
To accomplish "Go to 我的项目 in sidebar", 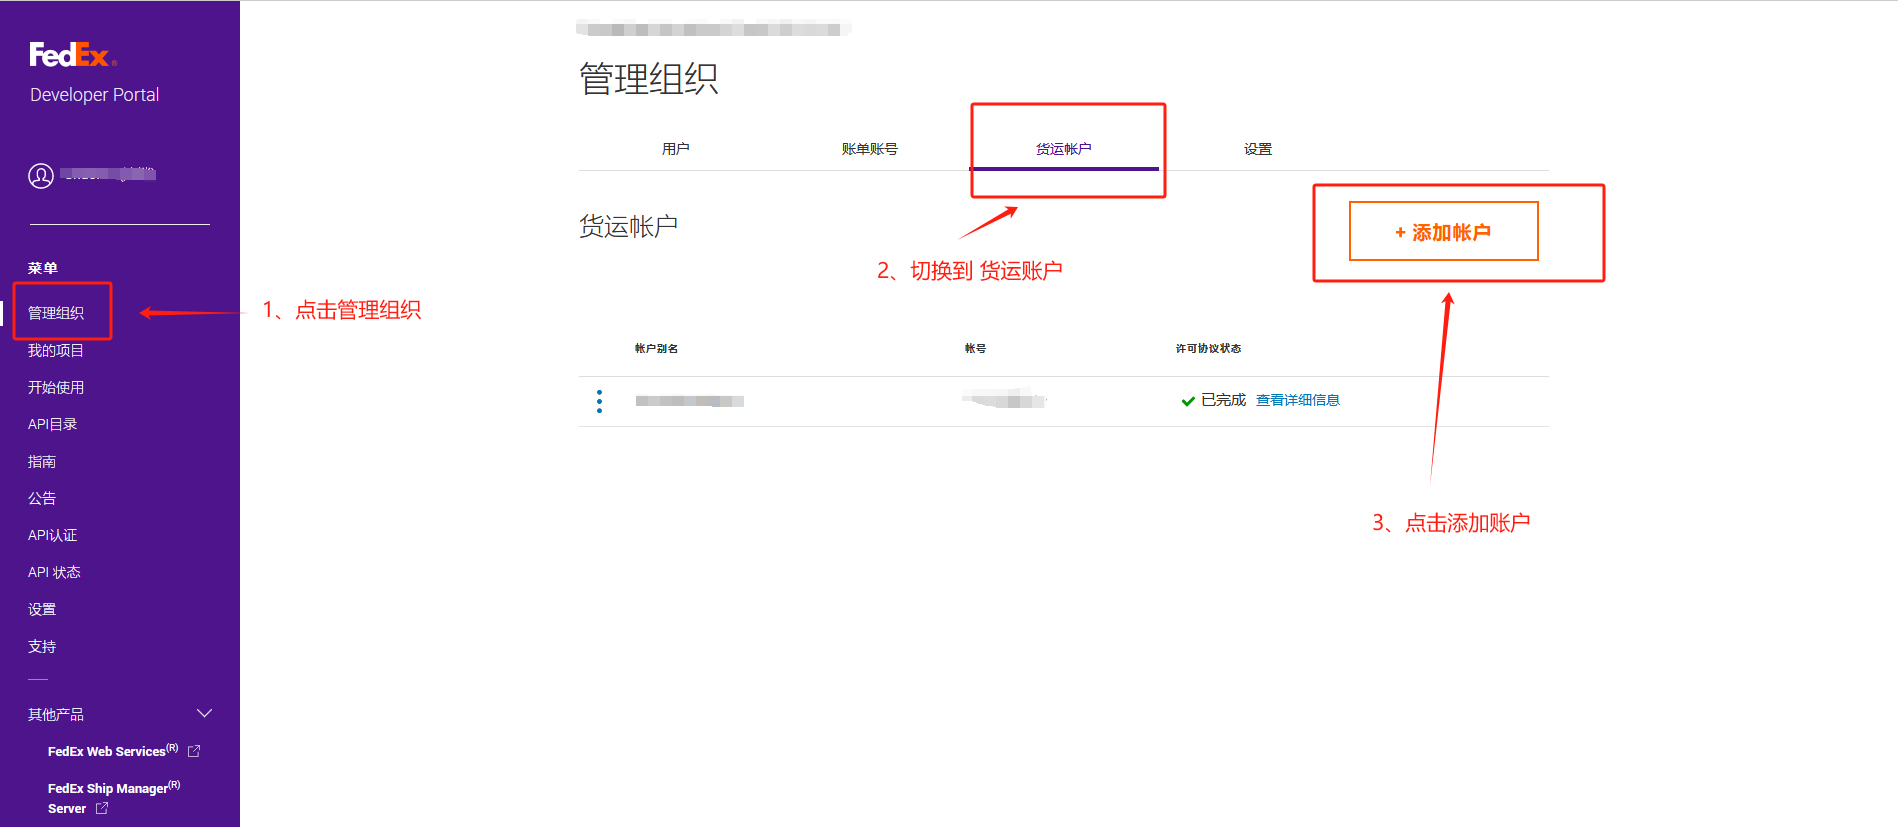I will click(x=56, y=350).
